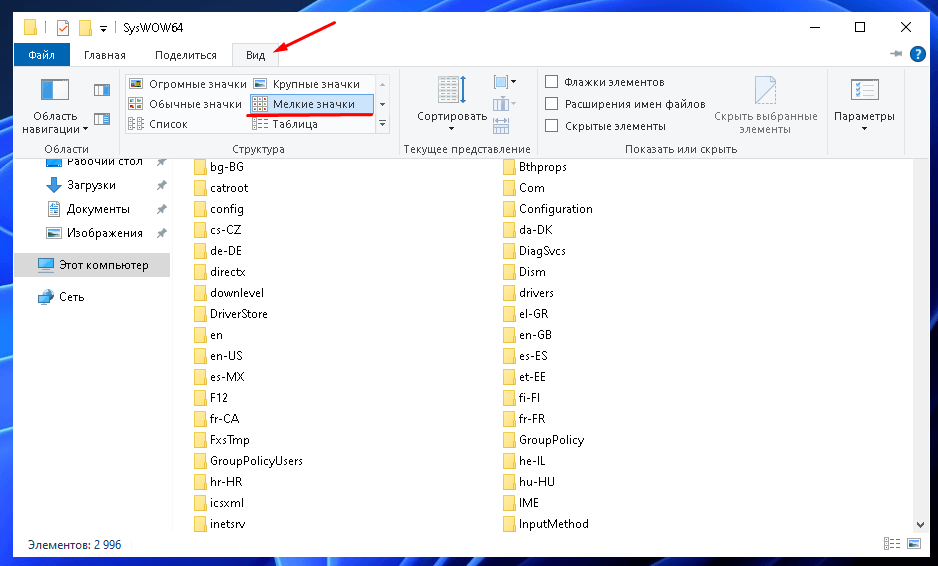Click the Параметры options icon
Image resolution: width=938 pixels, height=566 pixels.
(864, 91)
